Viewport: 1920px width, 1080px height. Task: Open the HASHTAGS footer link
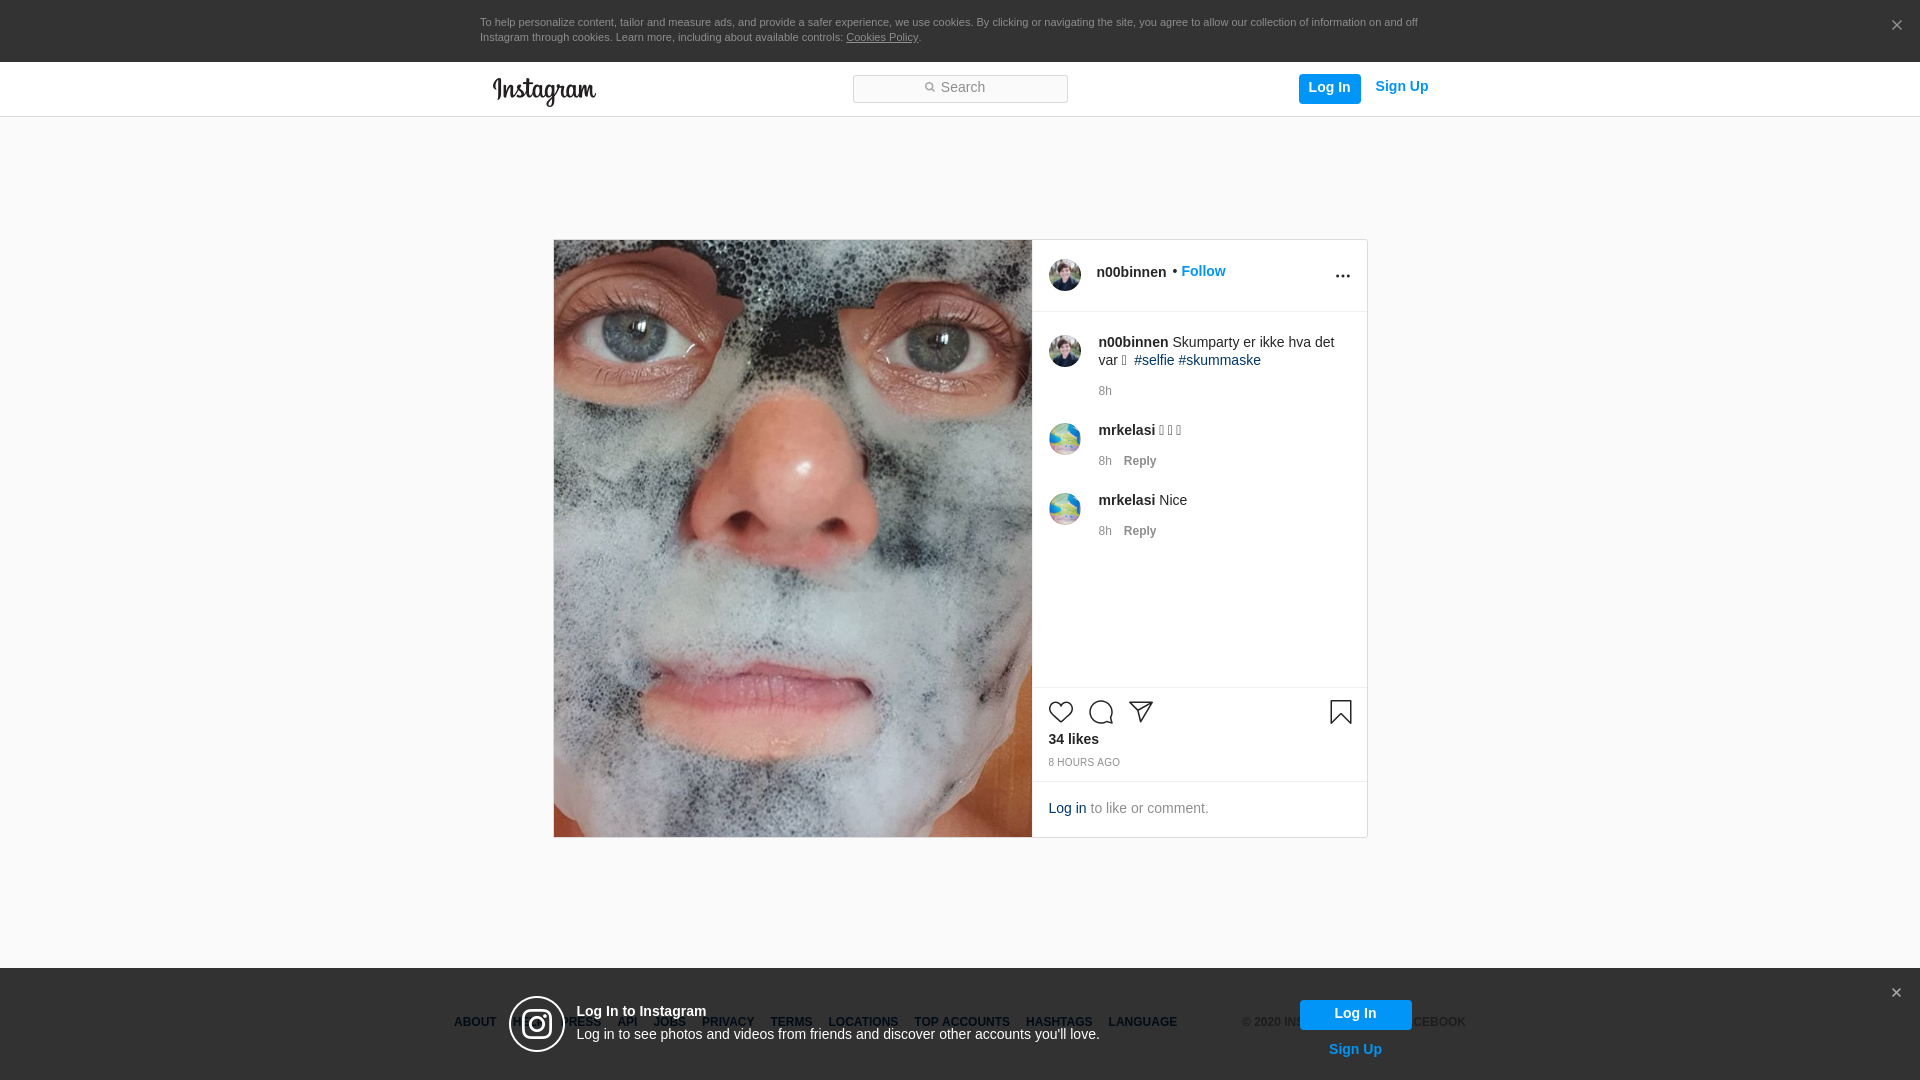click(1059, 1022)
